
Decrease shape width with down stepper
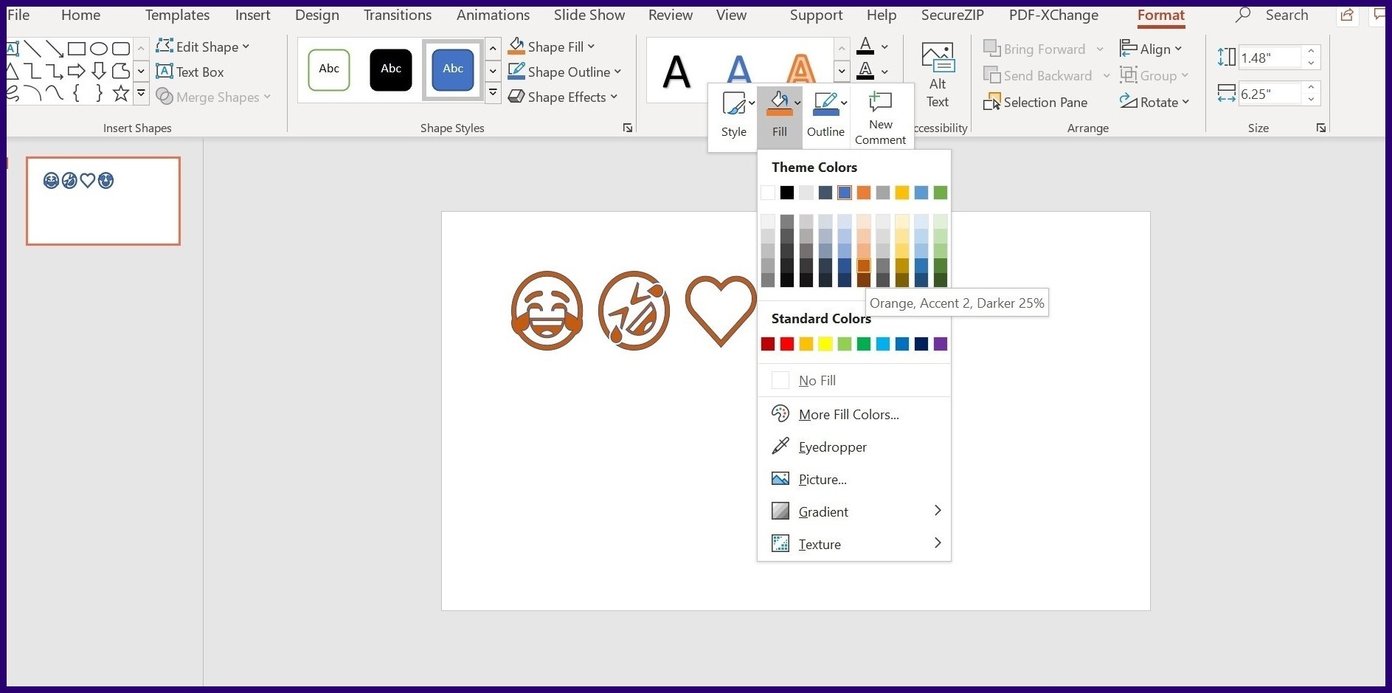click(1312, 100)
